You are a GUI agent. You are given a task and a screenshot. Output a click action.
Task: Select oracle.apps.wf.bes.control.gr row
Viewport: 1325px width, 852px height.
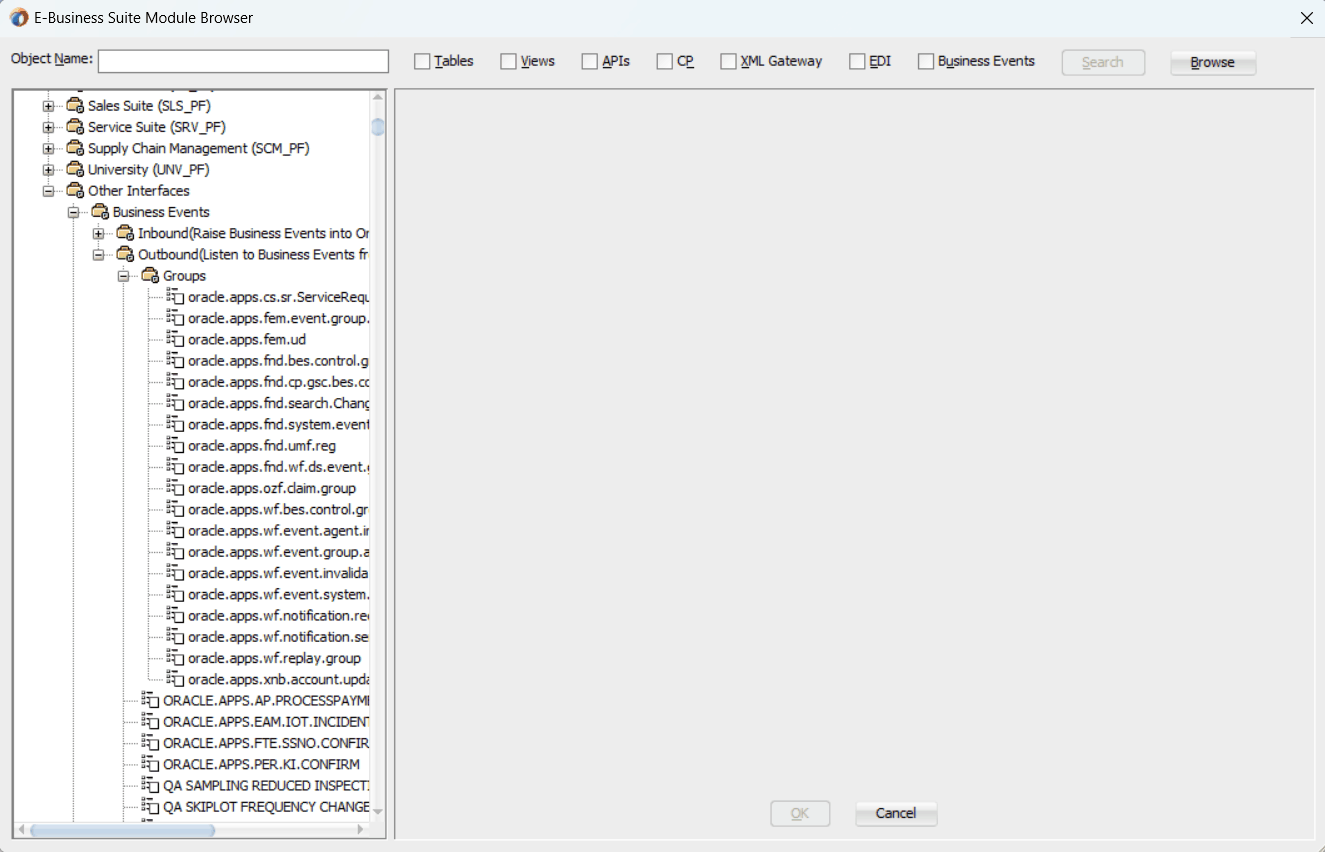click(x=268, y=509)
